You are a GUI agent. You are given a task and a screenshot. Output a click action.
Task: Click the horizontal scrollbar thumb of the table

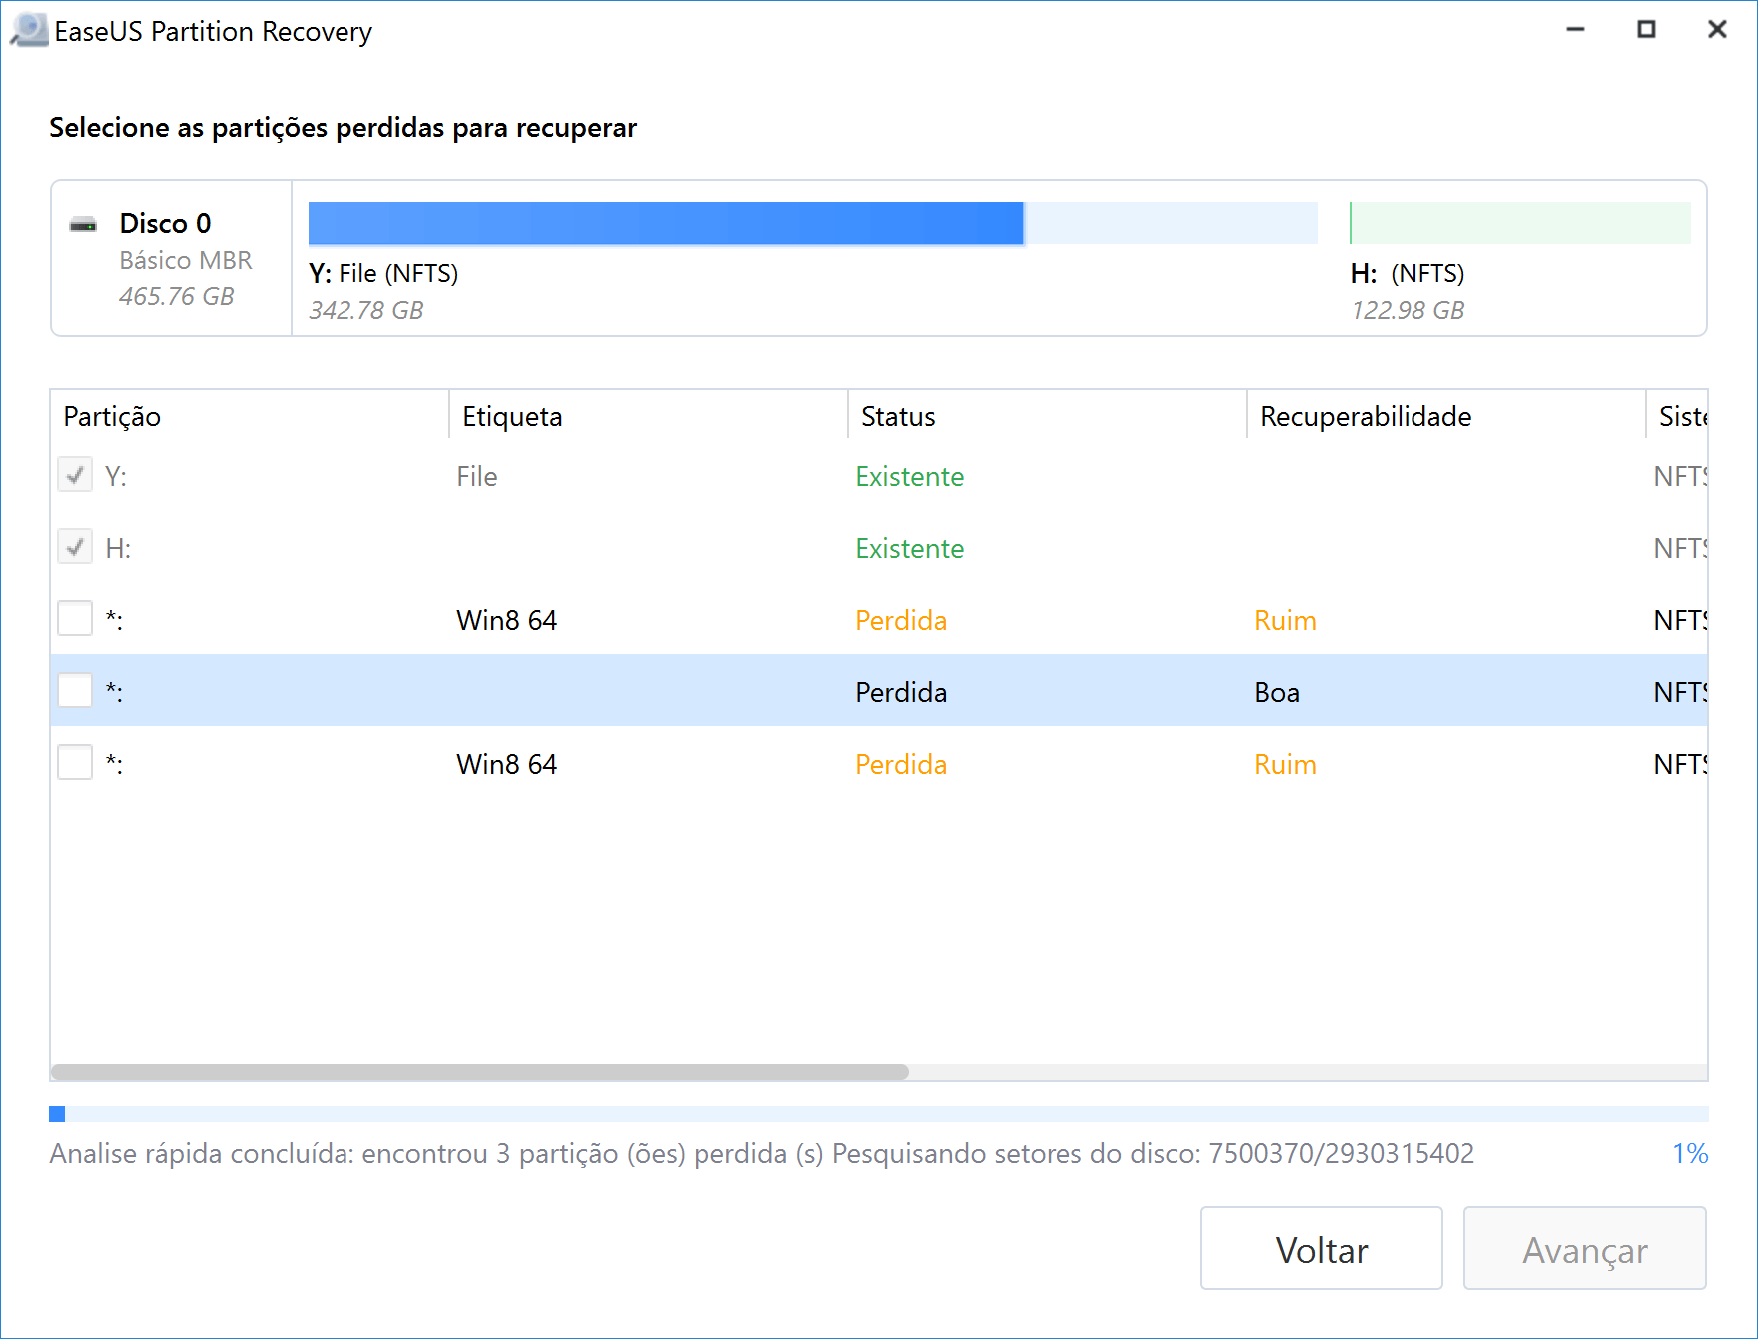point(480,1072)
